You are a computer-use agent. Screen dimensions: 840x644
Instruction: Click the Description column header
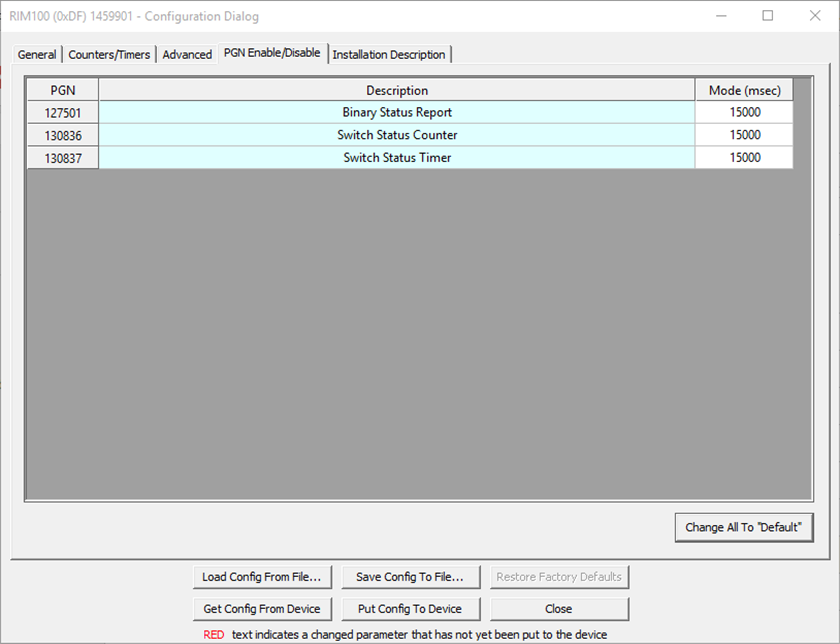397,91
